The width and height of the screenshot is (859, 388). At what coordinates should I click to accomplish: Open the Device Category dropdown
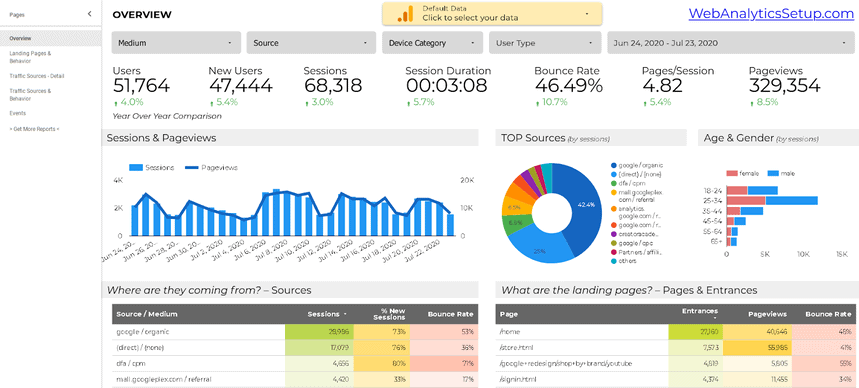tap(432, 43)
